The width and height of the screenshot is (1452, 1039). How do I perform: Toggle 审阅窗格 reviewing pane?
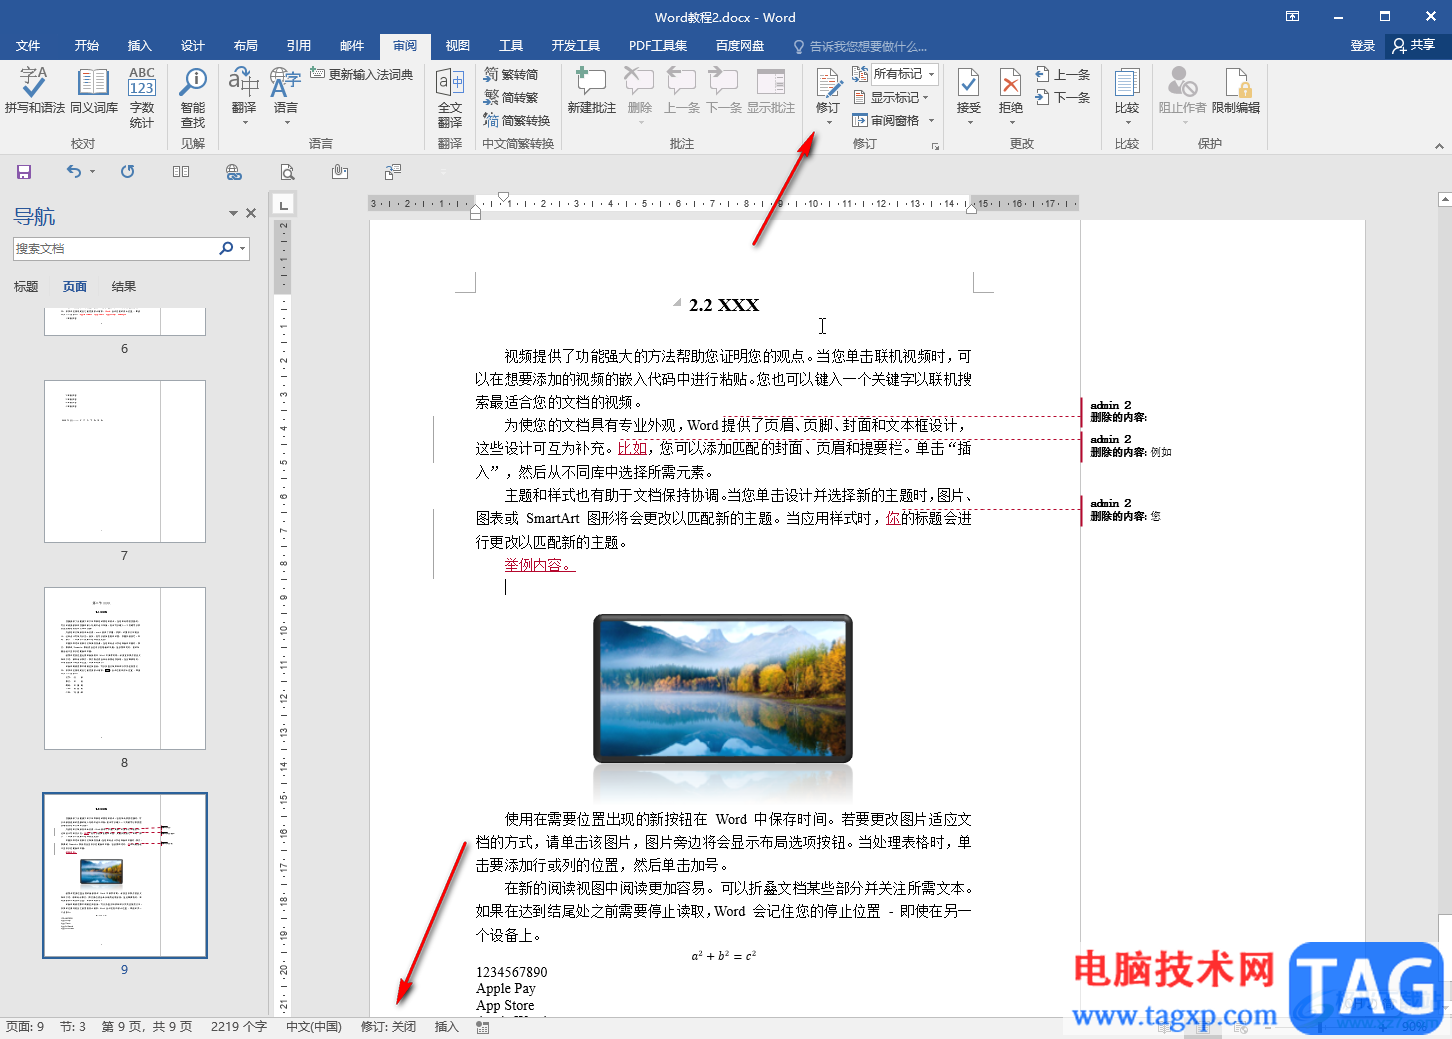pyautogui.click(x=885, y=121)
